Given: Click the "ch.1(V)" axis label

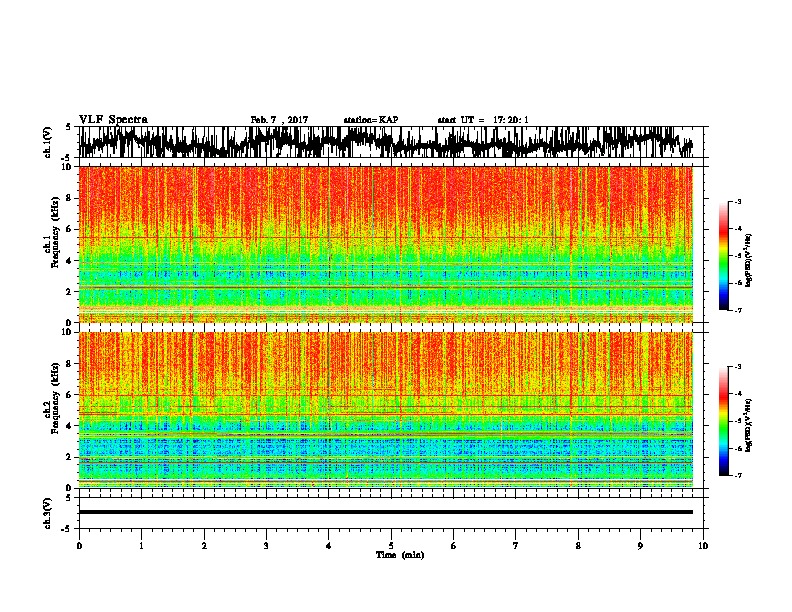Looking at the screenshot, I should [47, 142].
